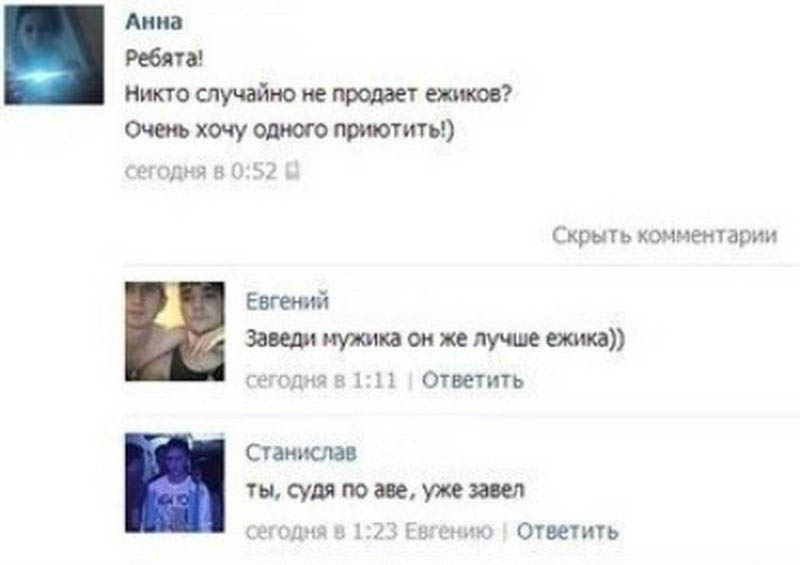Screen dimensions: 800x565
Task: Reply to Евгений's comment with Ответить
Action: 472,380
